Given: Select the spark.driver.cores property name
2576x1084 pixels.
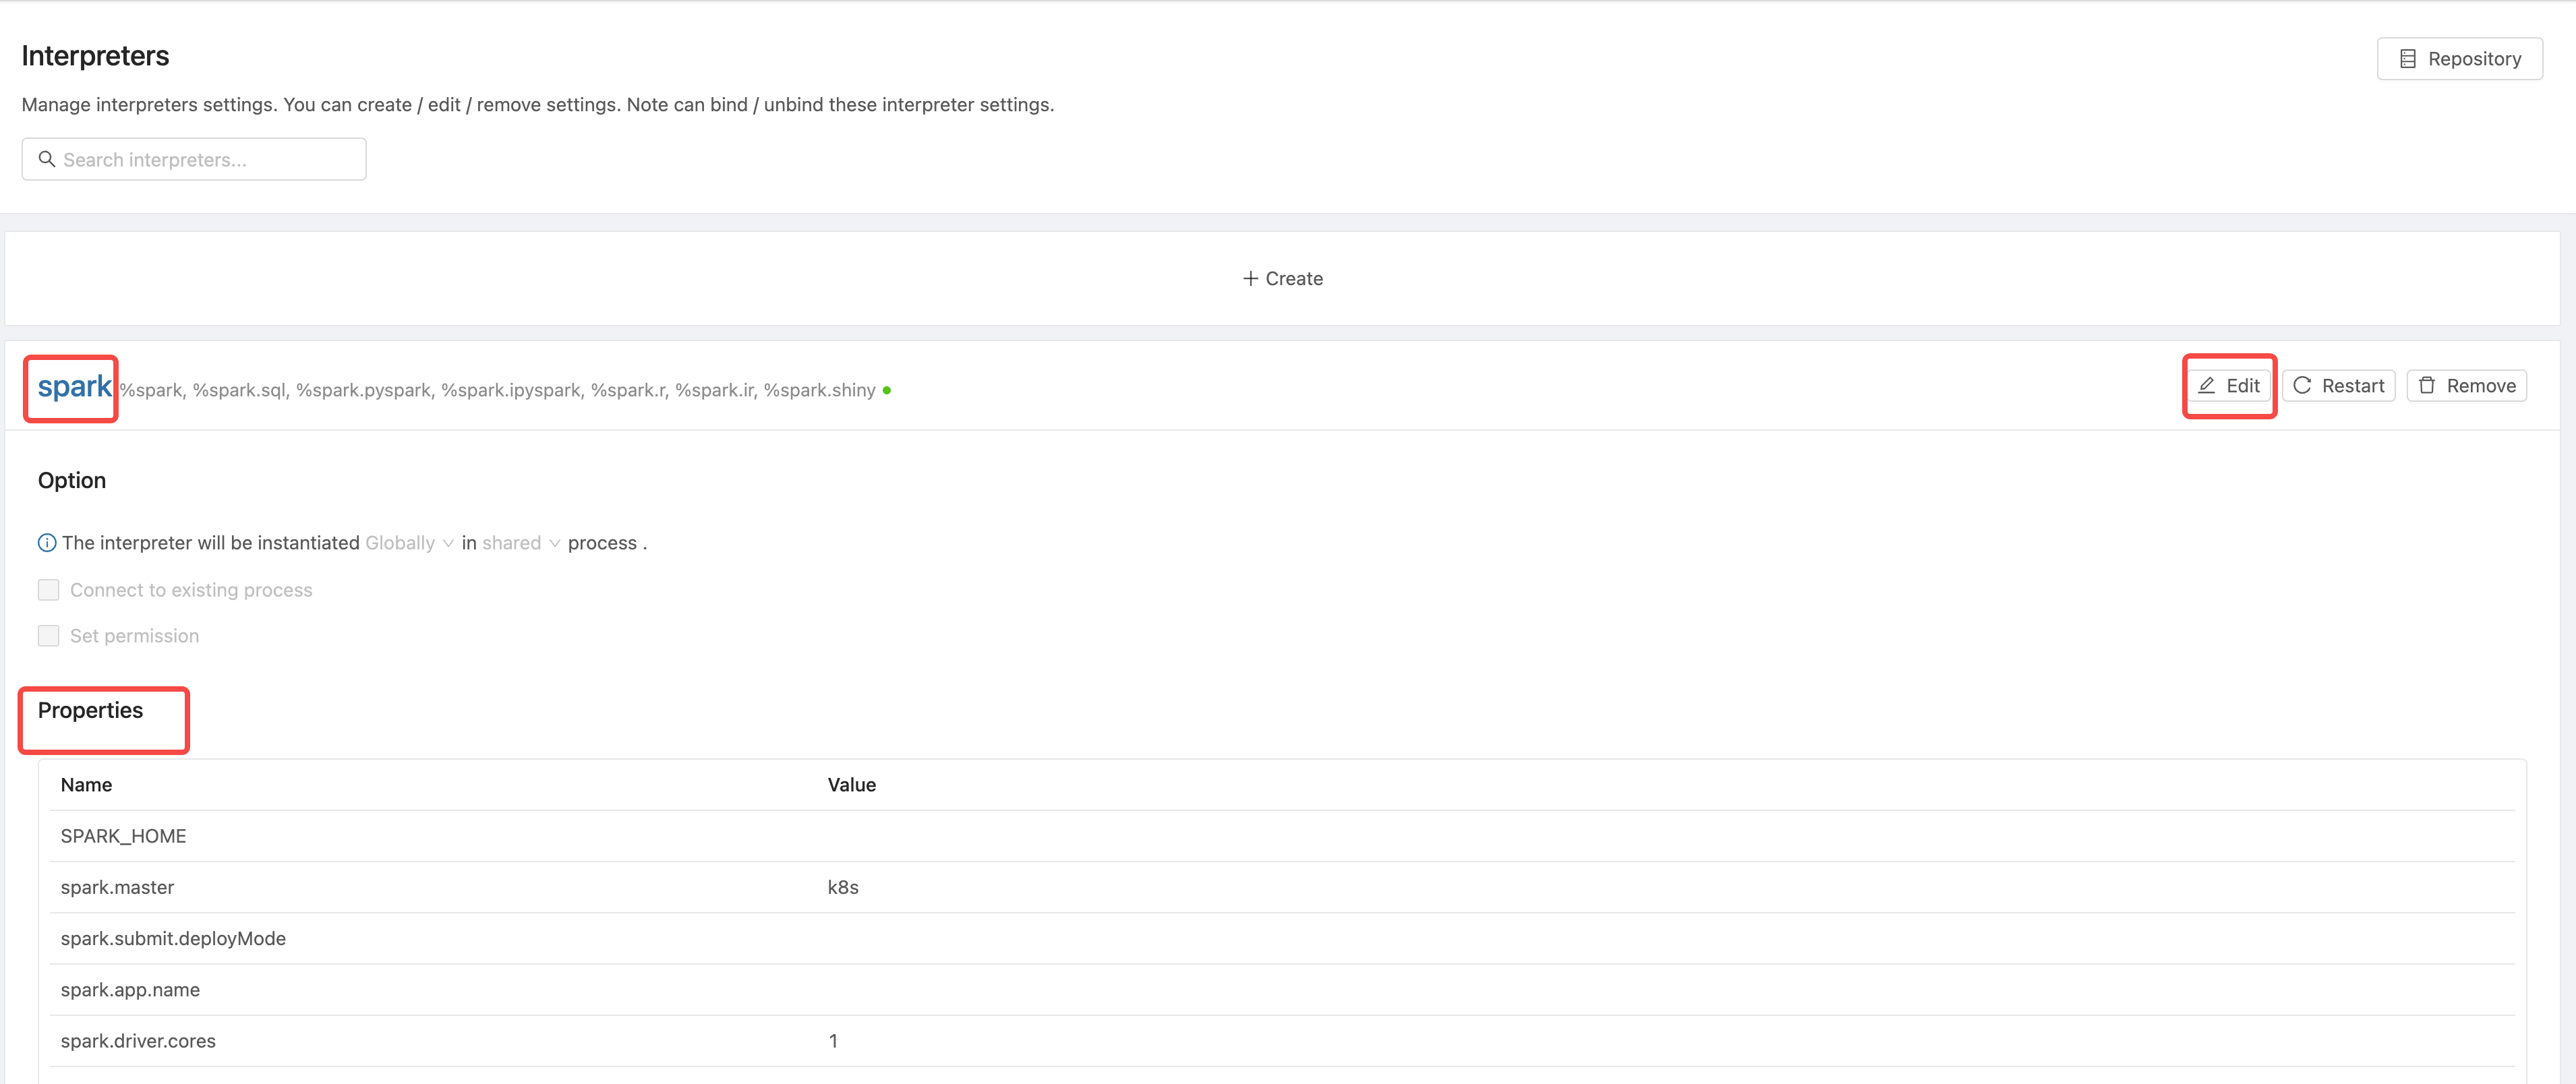Looking at the screenshot, I should tap(138, 1041).
